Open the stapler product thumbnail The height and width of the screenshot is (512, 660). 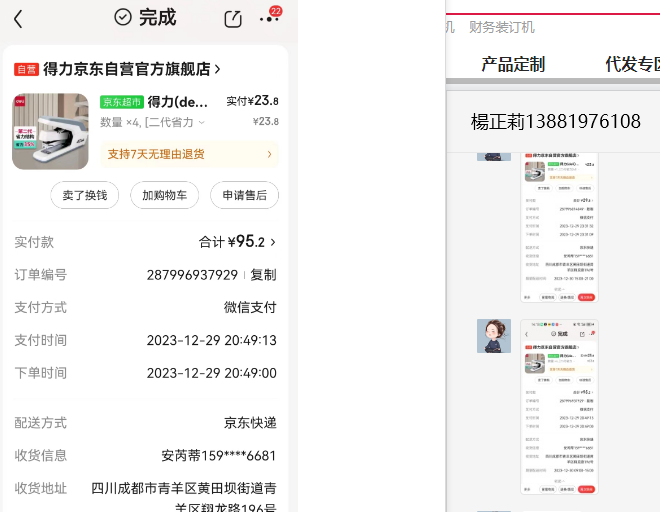coord(51,131)
